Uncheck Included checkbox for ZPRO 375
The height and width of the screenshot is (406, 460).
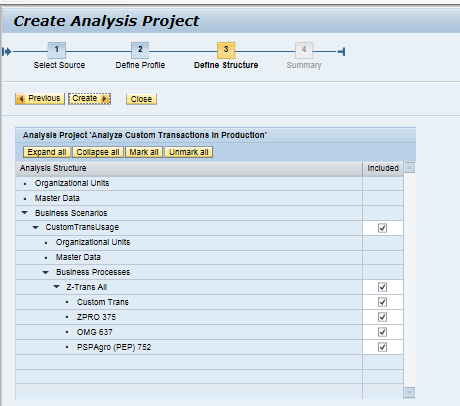[x=382, y=317]
